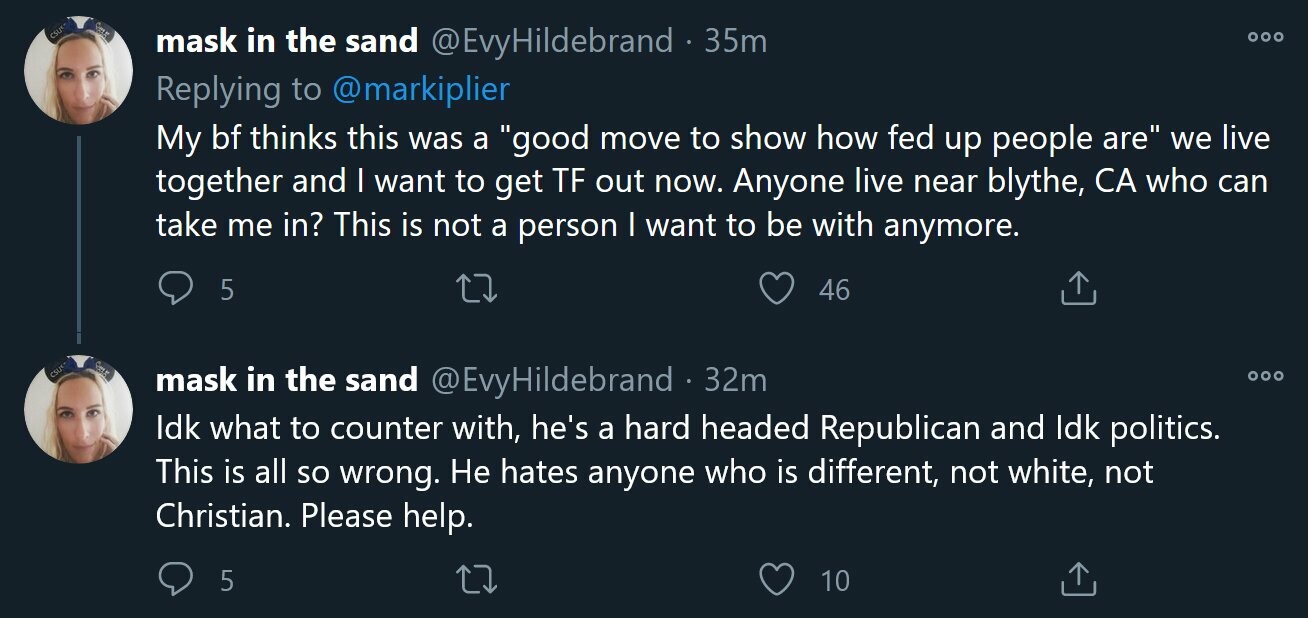Retweet the tweet asking about Blythe, CA
Screen dimensions: 1308x618
[x=477, y=289]
